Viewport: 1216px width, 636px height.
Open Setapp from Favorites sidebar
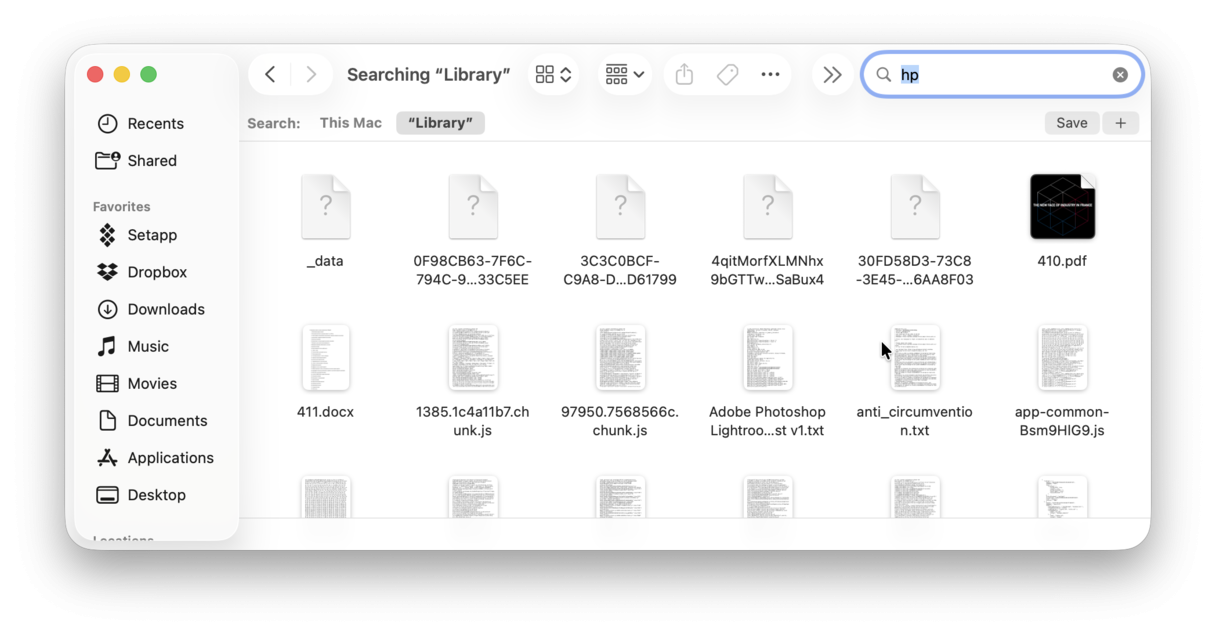pos(151,234)
